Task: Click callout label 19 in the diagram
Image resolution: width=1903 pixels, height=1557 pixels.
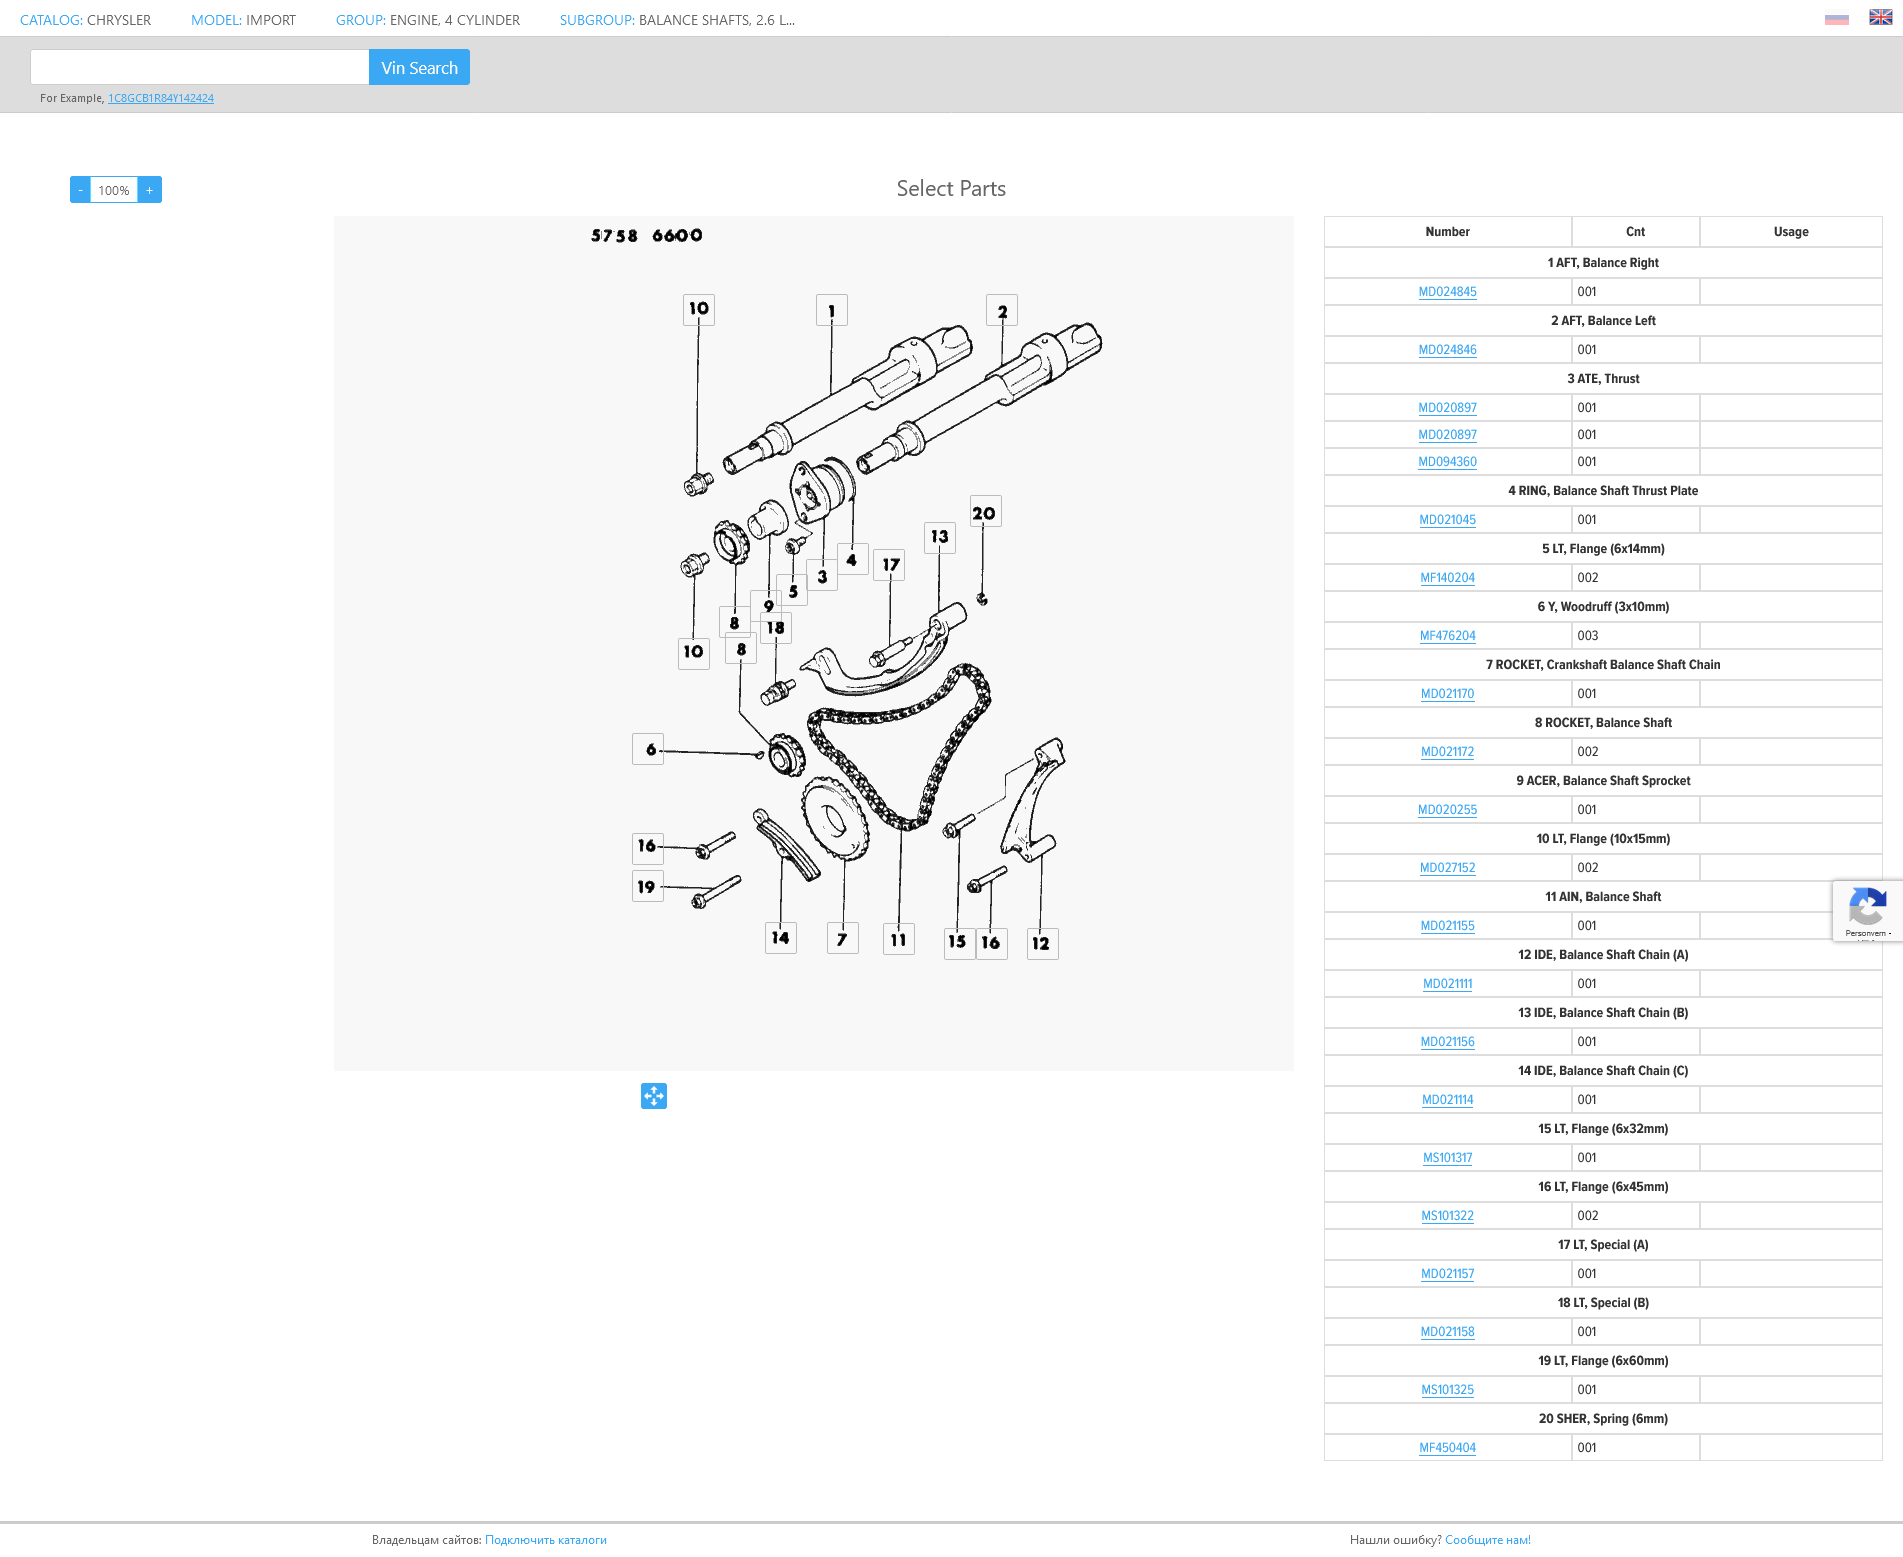Action: (647, 887)
